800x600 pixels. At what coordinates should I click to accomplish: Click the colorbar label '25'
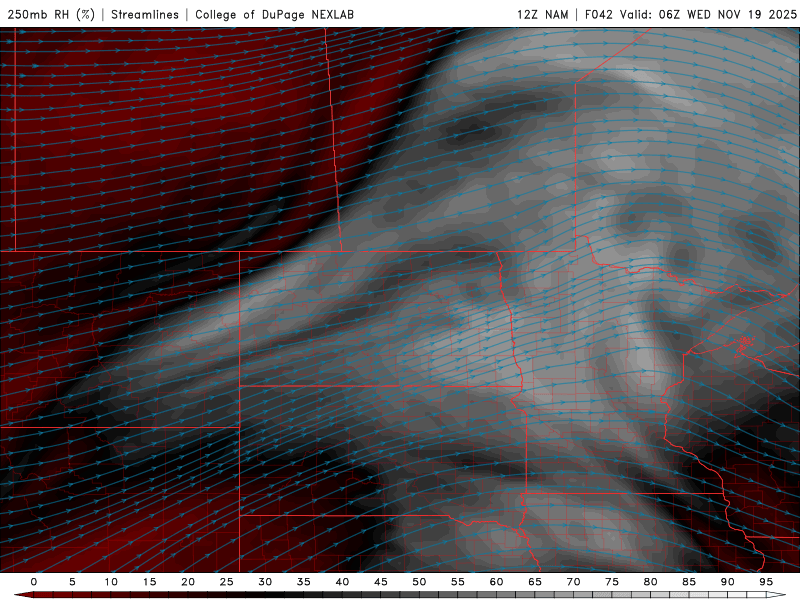[x=227, y=582]
